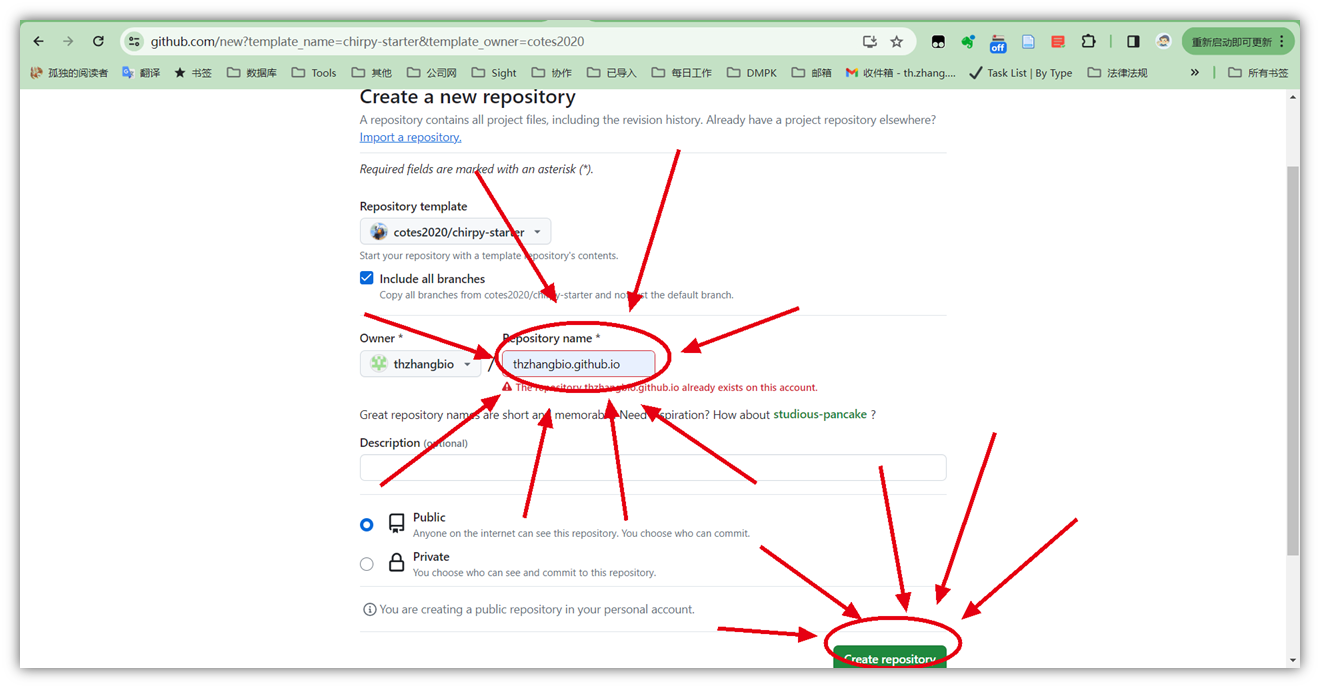Viewport: 1320px width, 688px height.
Task: Open the thzhangbio Owner dropdown
Action: tap(420, 364)
